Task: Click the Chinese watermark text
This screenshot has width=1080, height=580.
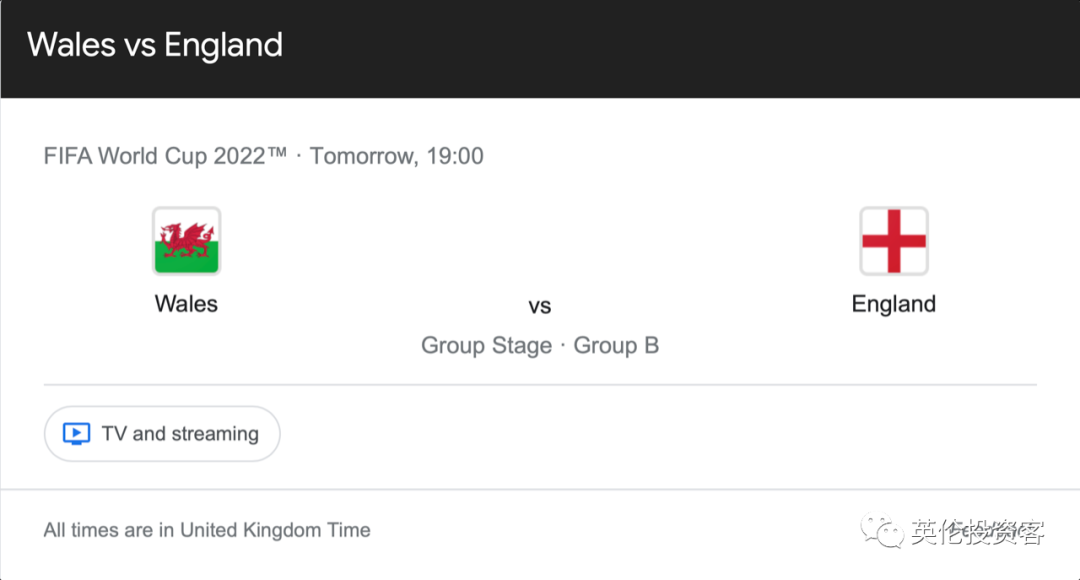Action: (x=977, y=532)
